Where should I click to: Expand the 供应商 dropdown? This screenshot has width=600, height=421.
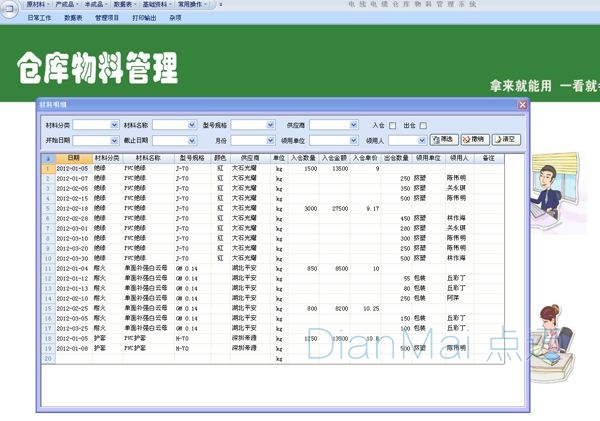[354, 125]
